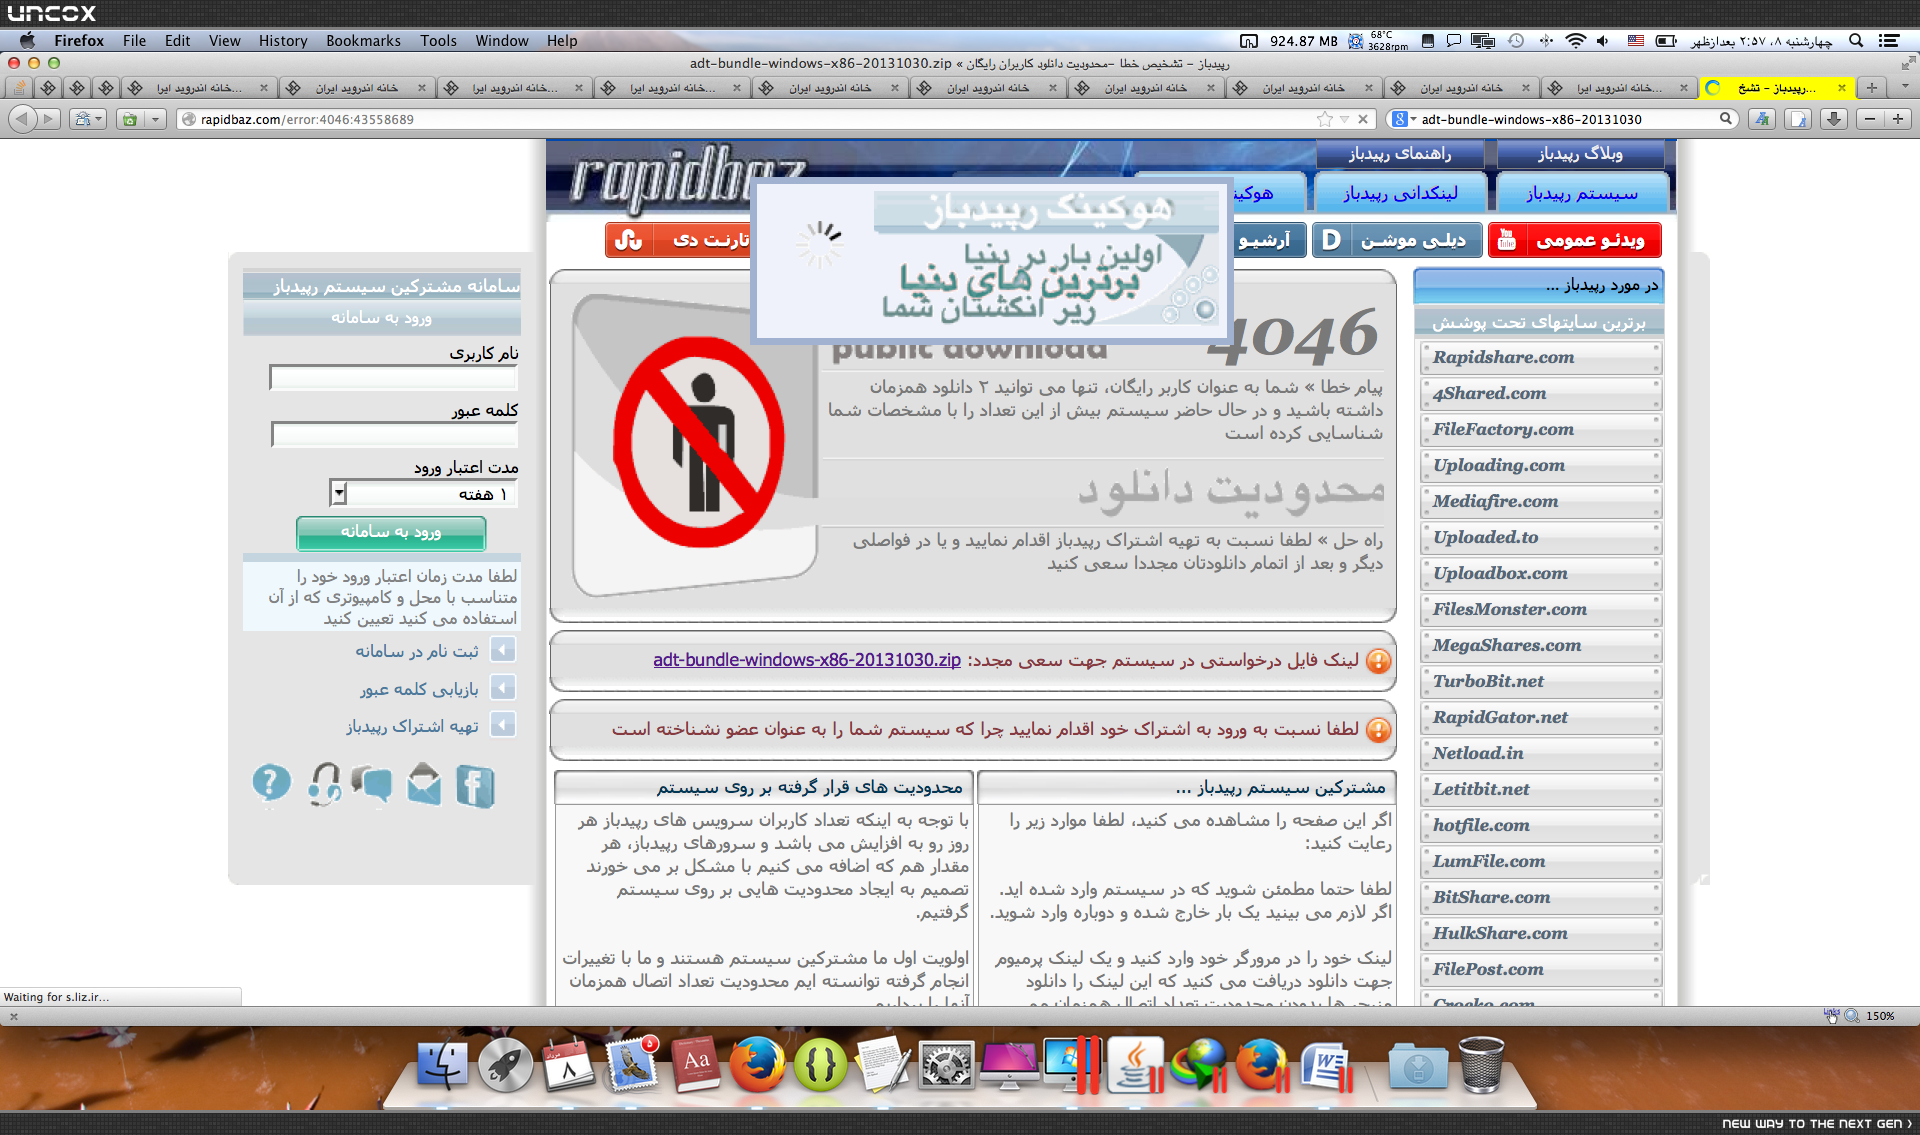The image size is (1920, 1135).
Task: Click the بازیابی کلمه عبور password recovery link
Action: tap(419, 689)
